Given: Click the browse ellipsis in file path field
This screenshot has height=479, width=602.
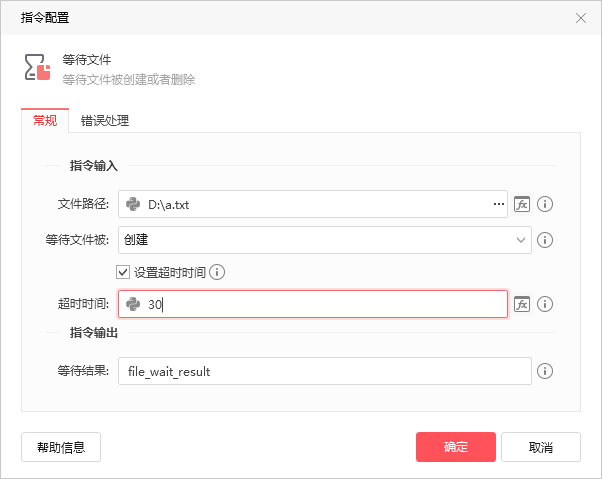Looking at the screenshot, I should [x=499, y=204].
